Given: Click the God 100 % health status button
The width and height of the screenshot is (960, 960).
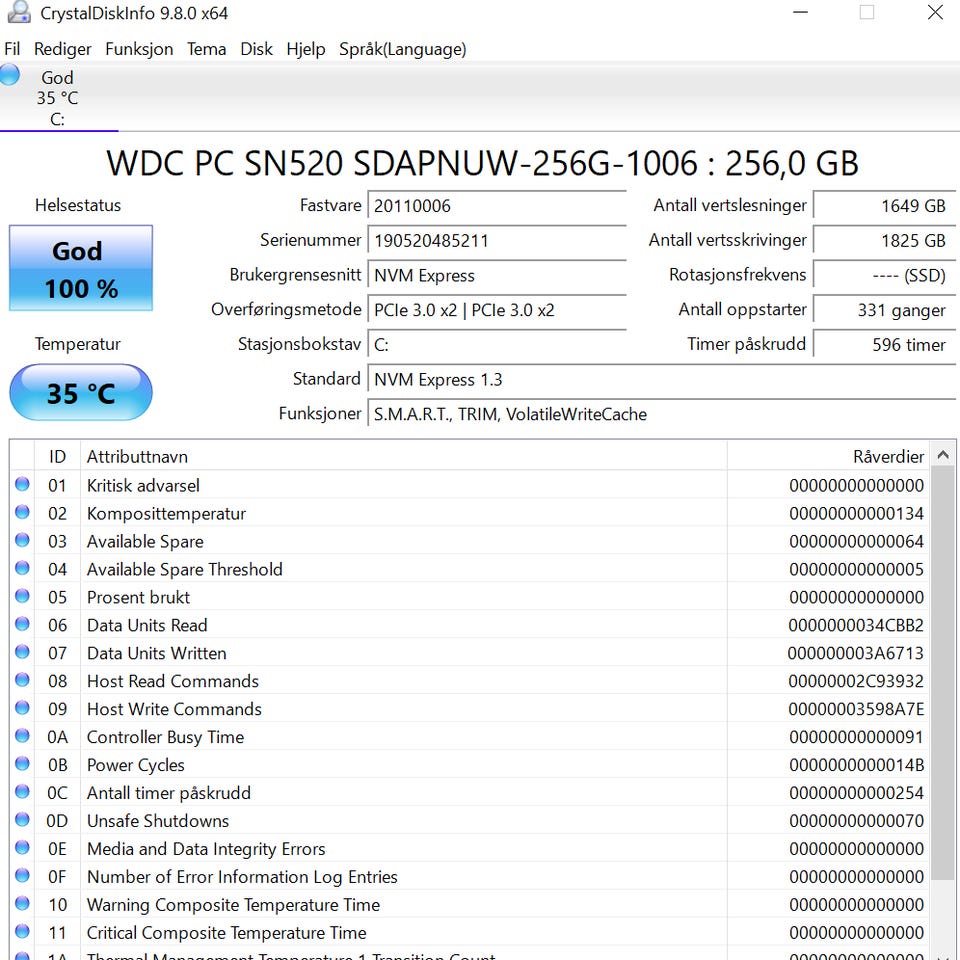Looking at the screenshot, I should click(81, 268).
